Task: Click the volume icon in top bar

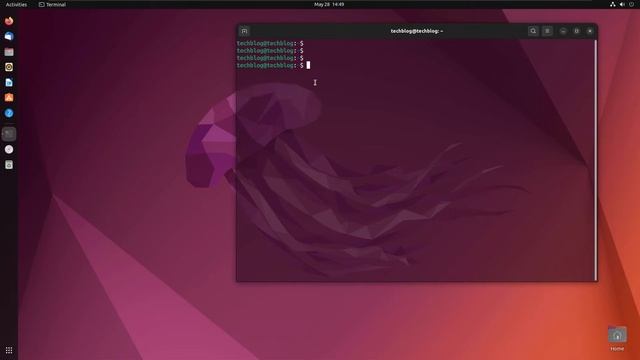Action: click(x=622, y=4)
